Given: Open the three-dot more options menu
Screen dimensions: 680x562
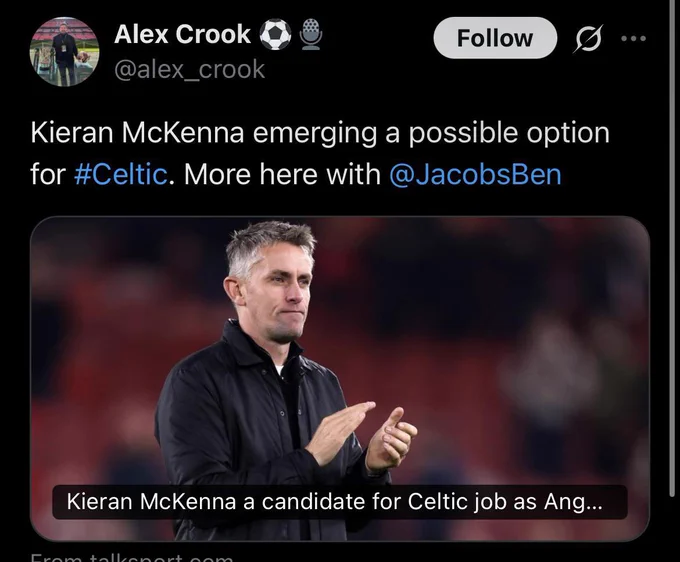Looking at the screenshot, I should 633,39.
